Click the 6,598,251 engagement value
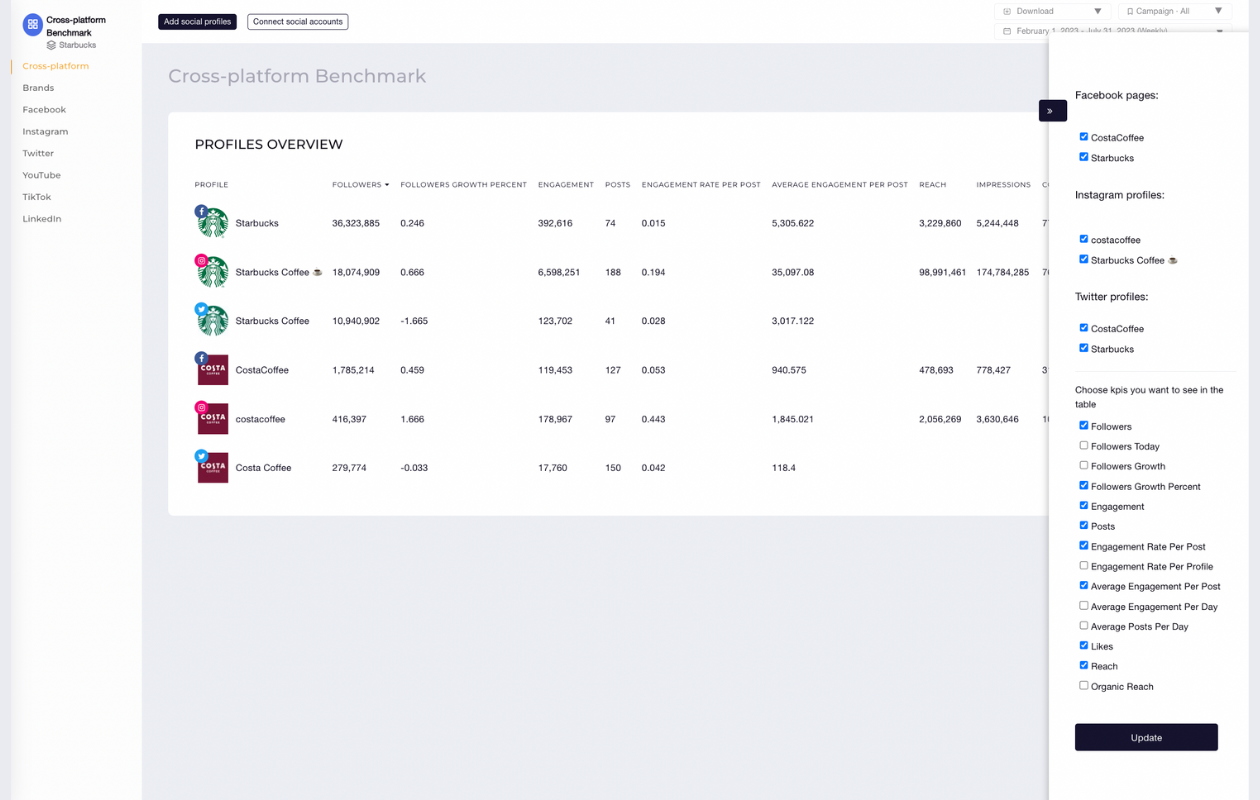This screenshot has width=1260, height=800. coord(559,272)
